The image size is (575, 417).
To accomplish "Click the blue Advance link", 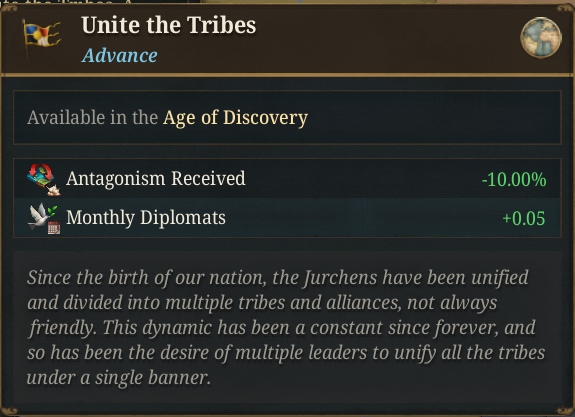I will [120, 56].
